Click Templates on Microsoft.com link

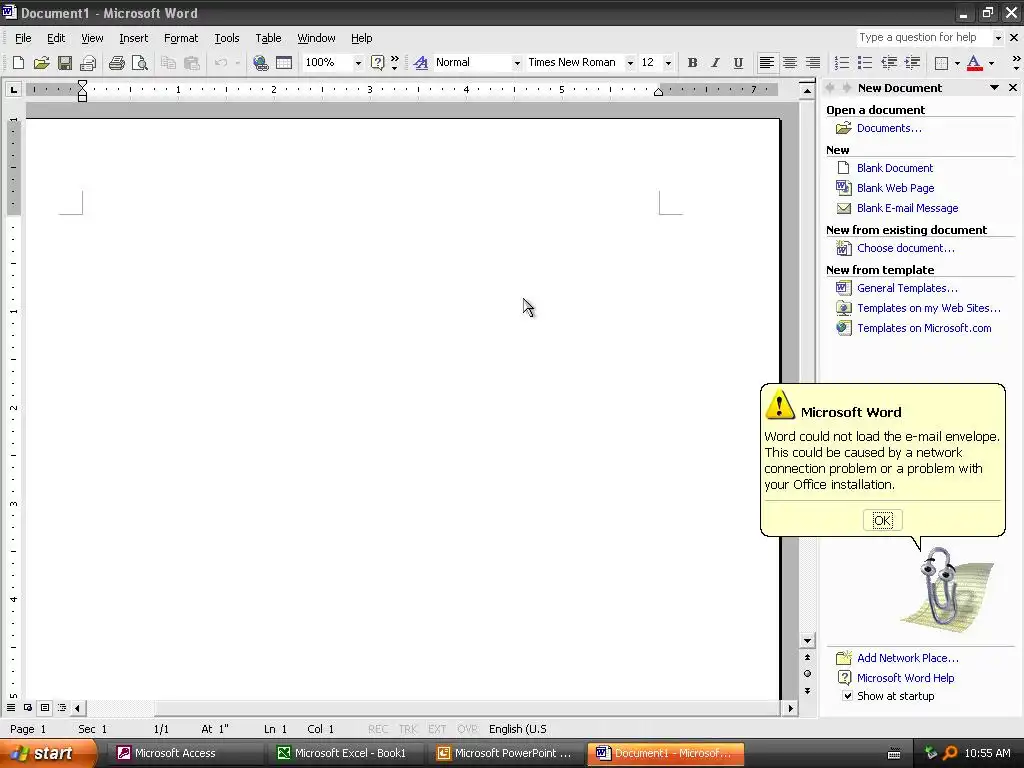(x=924, y=328)
